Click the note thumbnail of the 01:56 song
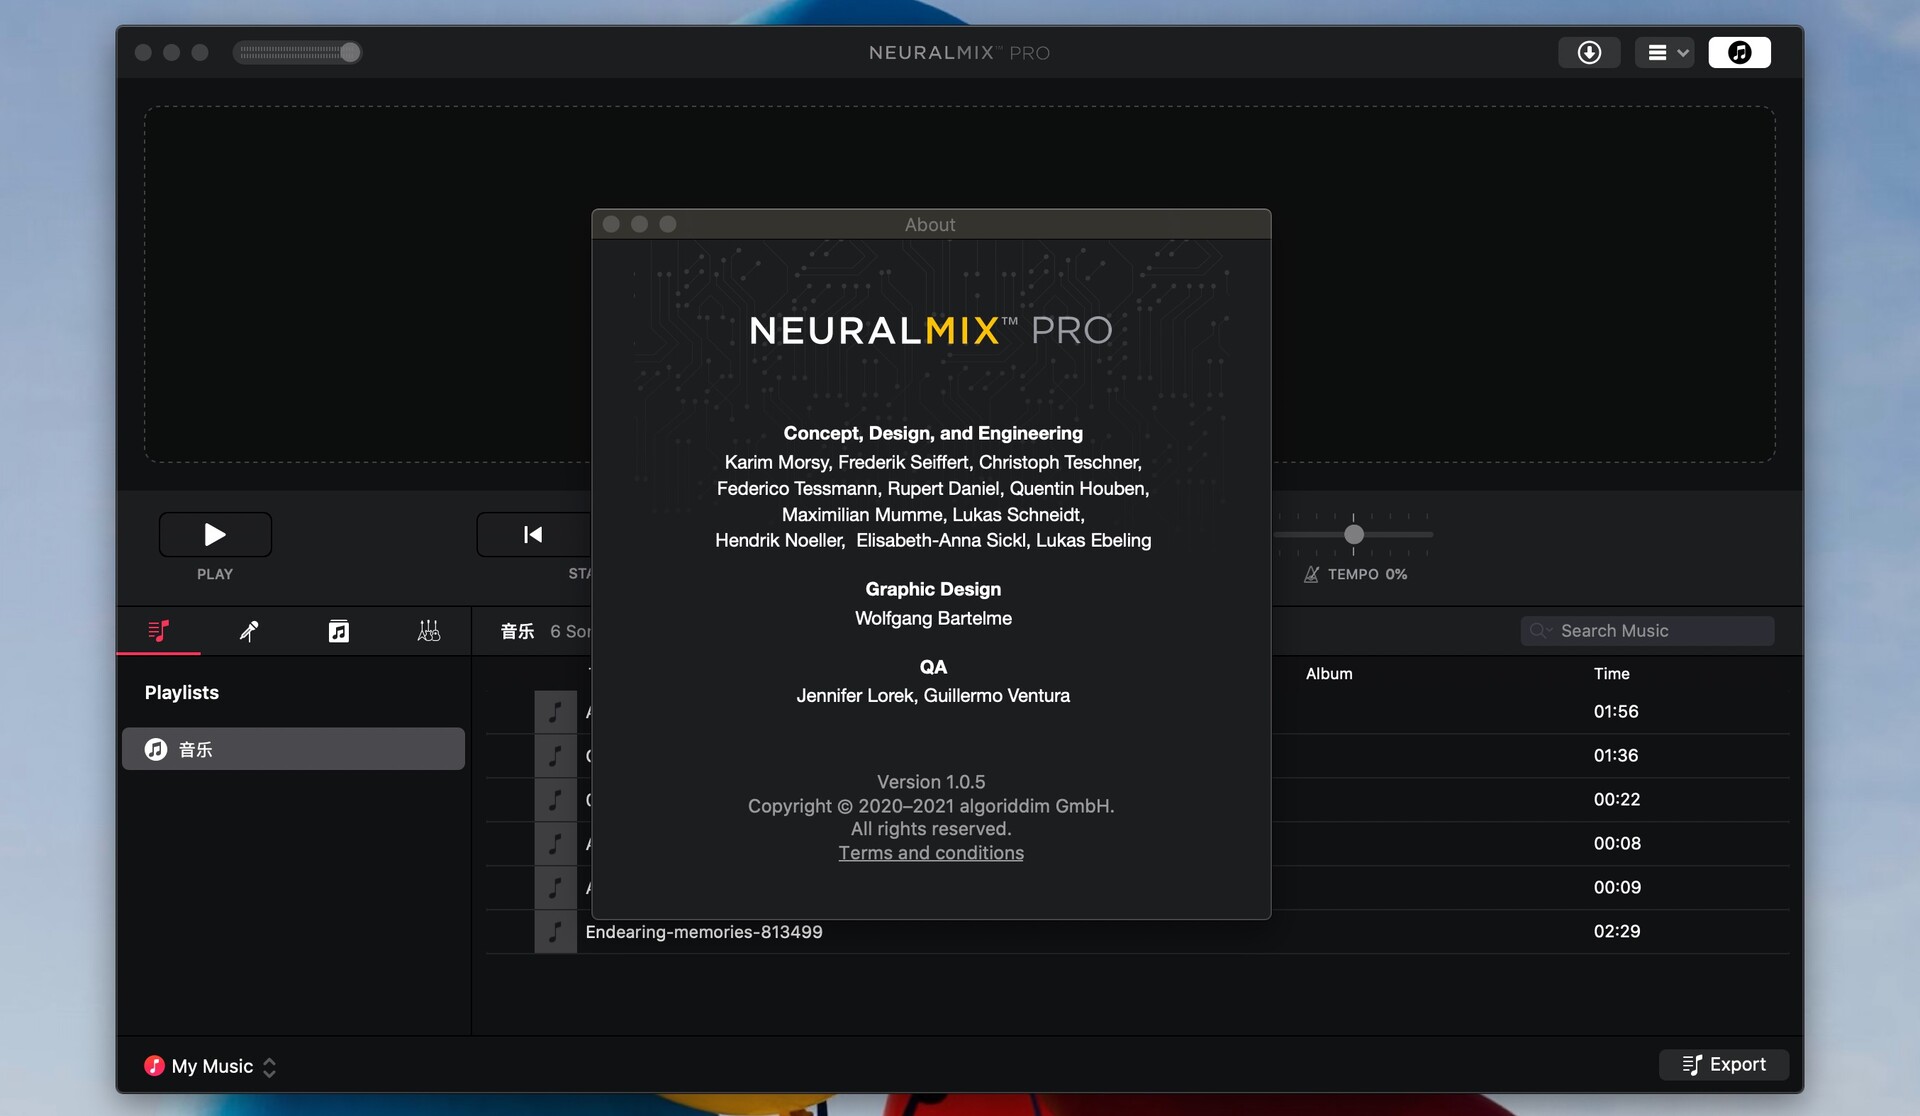The height and width of the screenshot is (1116, 1920). coord(555,712)
